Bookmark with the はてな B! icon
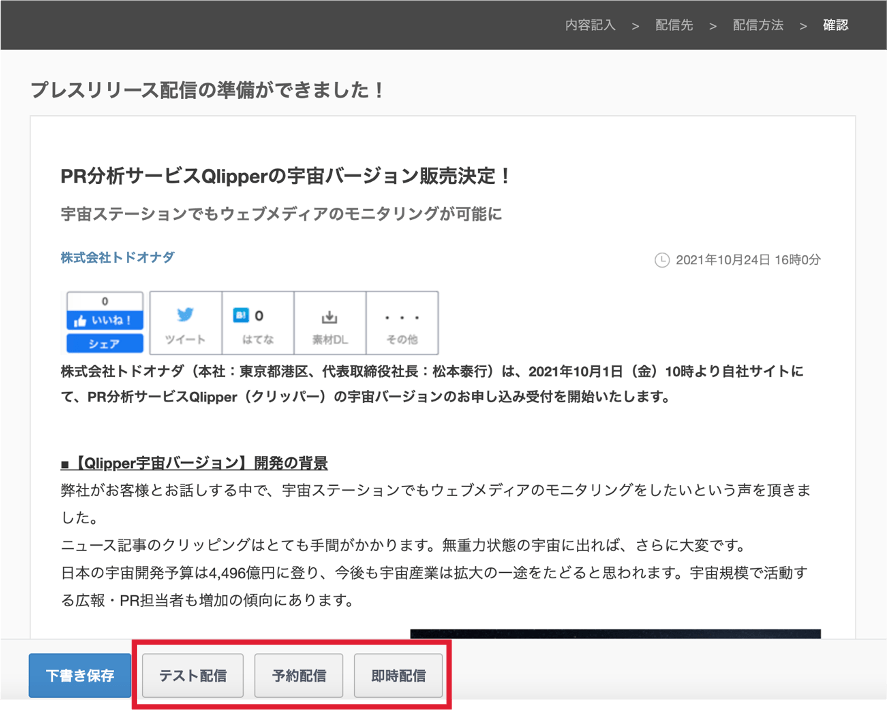Screen dimensions: 887x710 point(257,323)
